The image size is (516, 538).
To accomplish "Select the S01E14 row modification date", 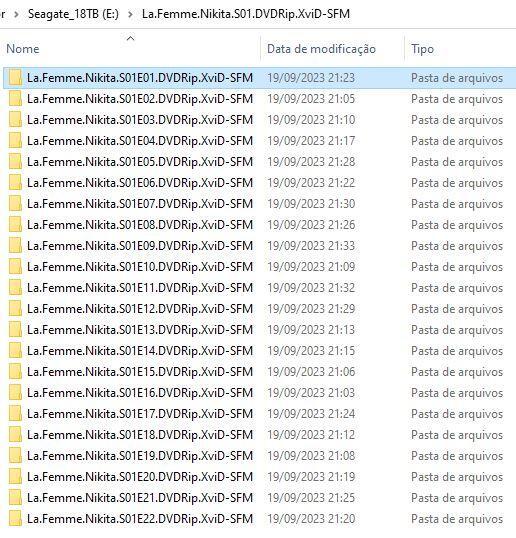I will (x=311, y=351).
